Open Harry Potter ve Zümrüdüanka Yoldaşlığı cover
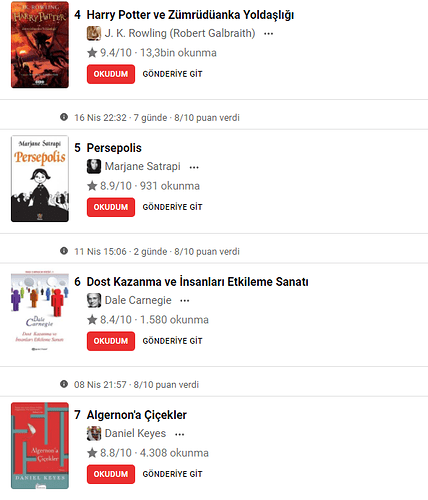The width and height of the screenshot is (428, 500). pos(40,45)
